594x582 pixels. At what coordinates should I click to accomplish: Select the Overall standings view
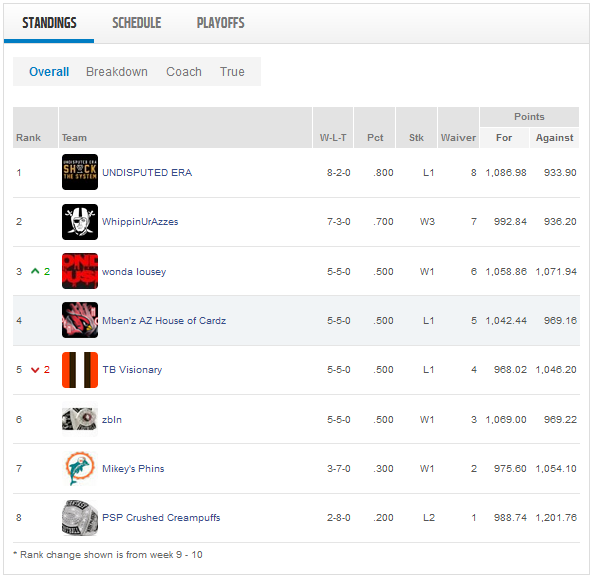tap(49, 72)
